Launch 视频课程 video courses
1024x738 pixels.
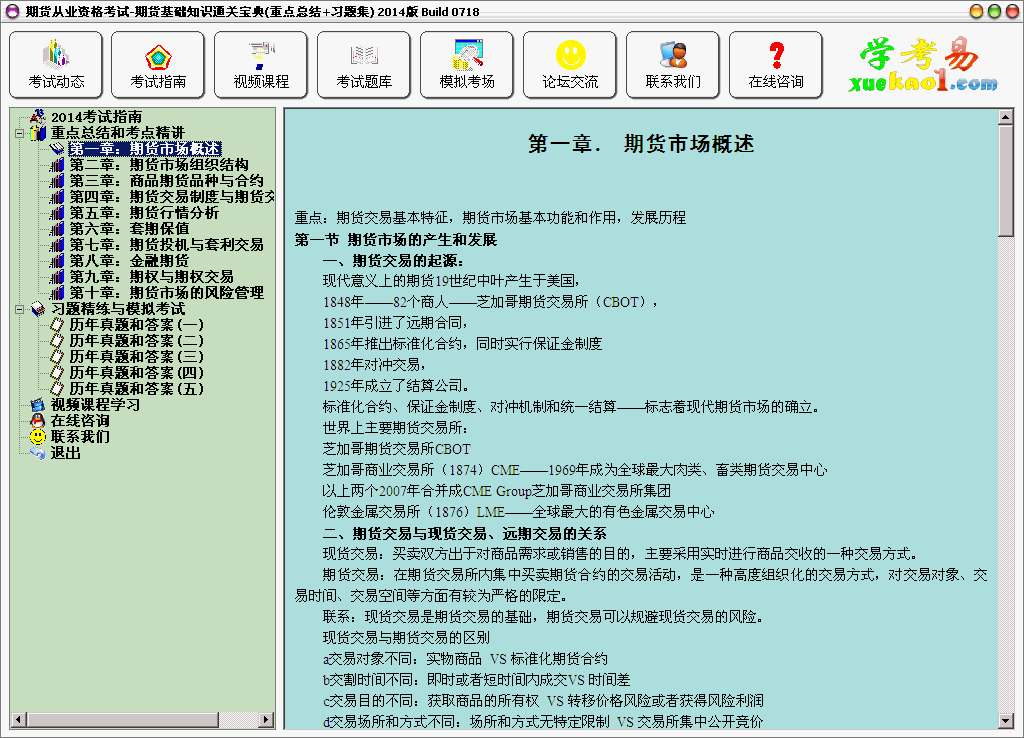point(261,65)
